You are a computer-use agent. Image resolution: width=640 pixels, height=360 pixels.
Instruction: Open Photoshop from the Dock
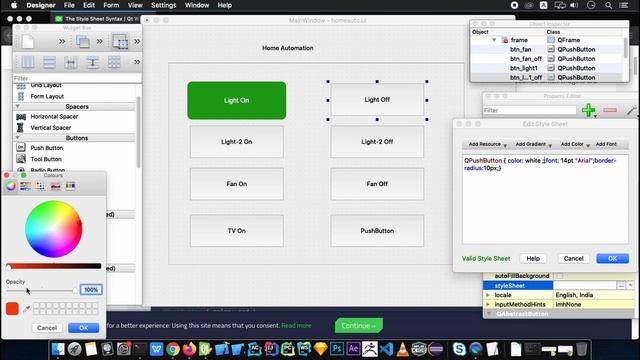337,349
